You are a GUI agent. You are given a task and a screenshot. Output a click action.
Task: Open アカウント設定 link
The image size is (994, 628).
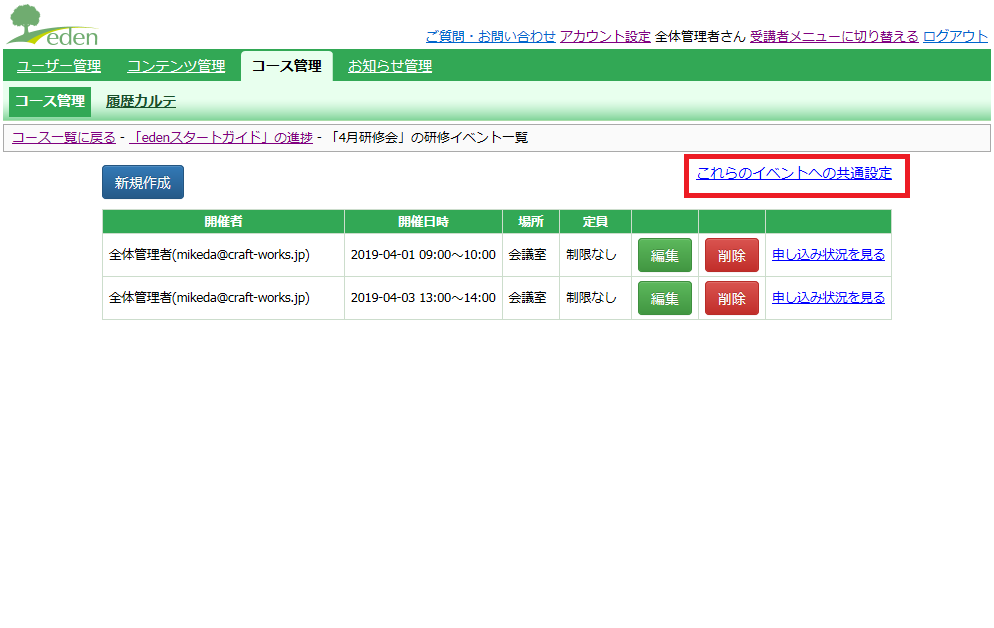point(605,37)
